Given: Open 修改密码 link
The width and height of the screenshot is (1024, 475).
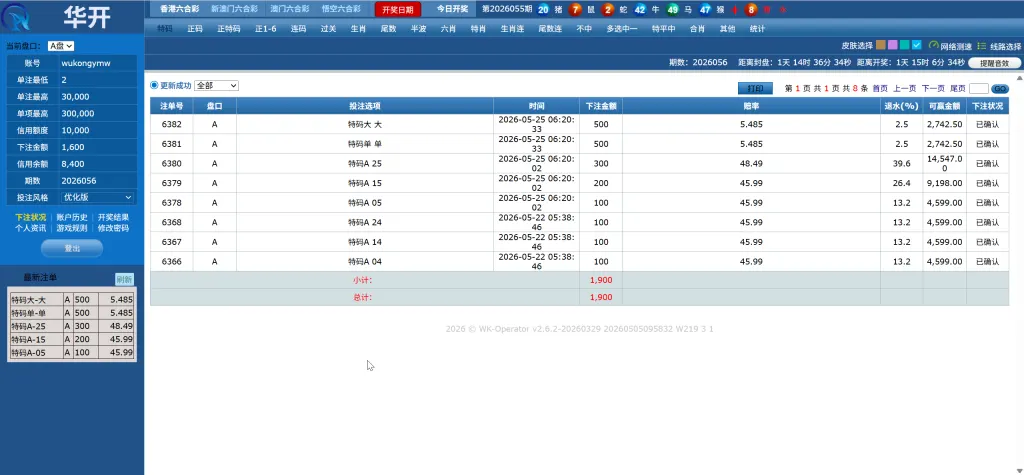Looking at the screenshot, I should pos(113,228).
